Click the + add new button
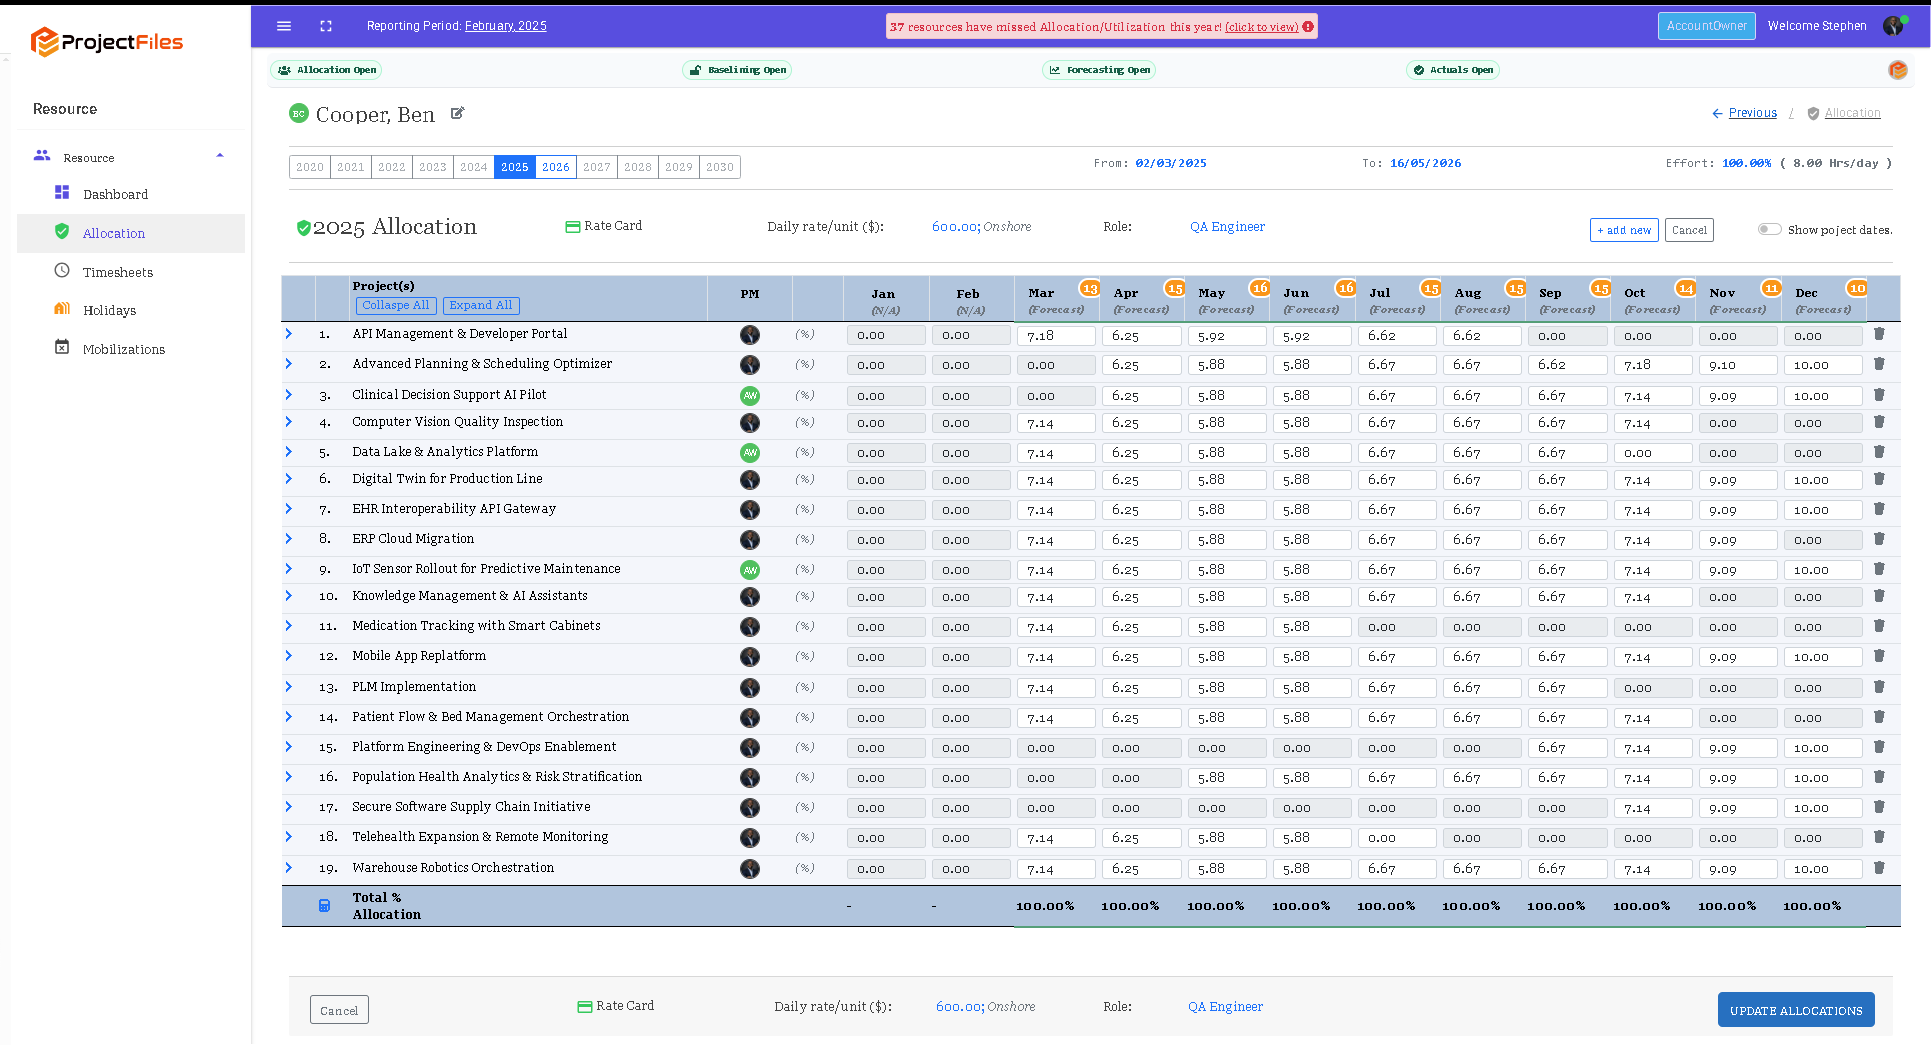Viewport: 1931px width, 1045px height. tap(1624, 230)
